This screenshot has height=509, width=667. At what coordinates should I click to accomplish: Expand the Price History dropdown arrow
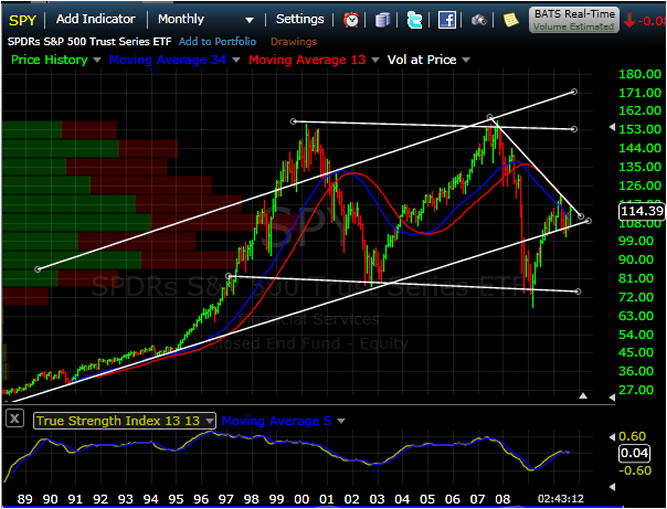tap(96, 60)
